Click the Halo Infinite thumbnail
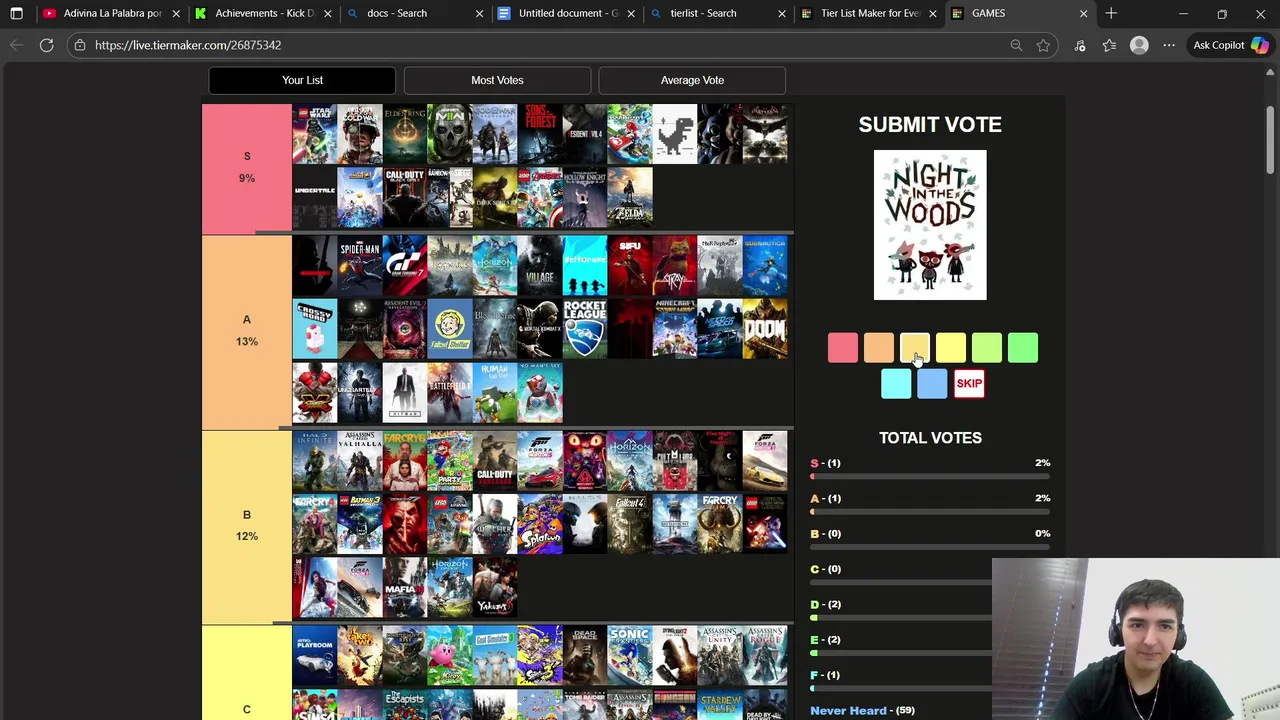 (315, 461)
